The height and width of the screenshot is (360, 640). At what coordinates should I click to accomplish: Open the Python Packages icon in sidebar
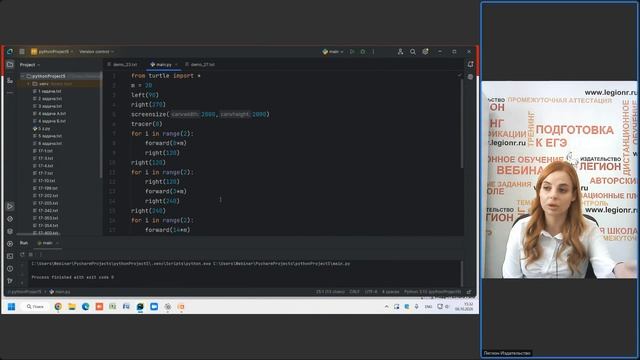click(10, 231)
